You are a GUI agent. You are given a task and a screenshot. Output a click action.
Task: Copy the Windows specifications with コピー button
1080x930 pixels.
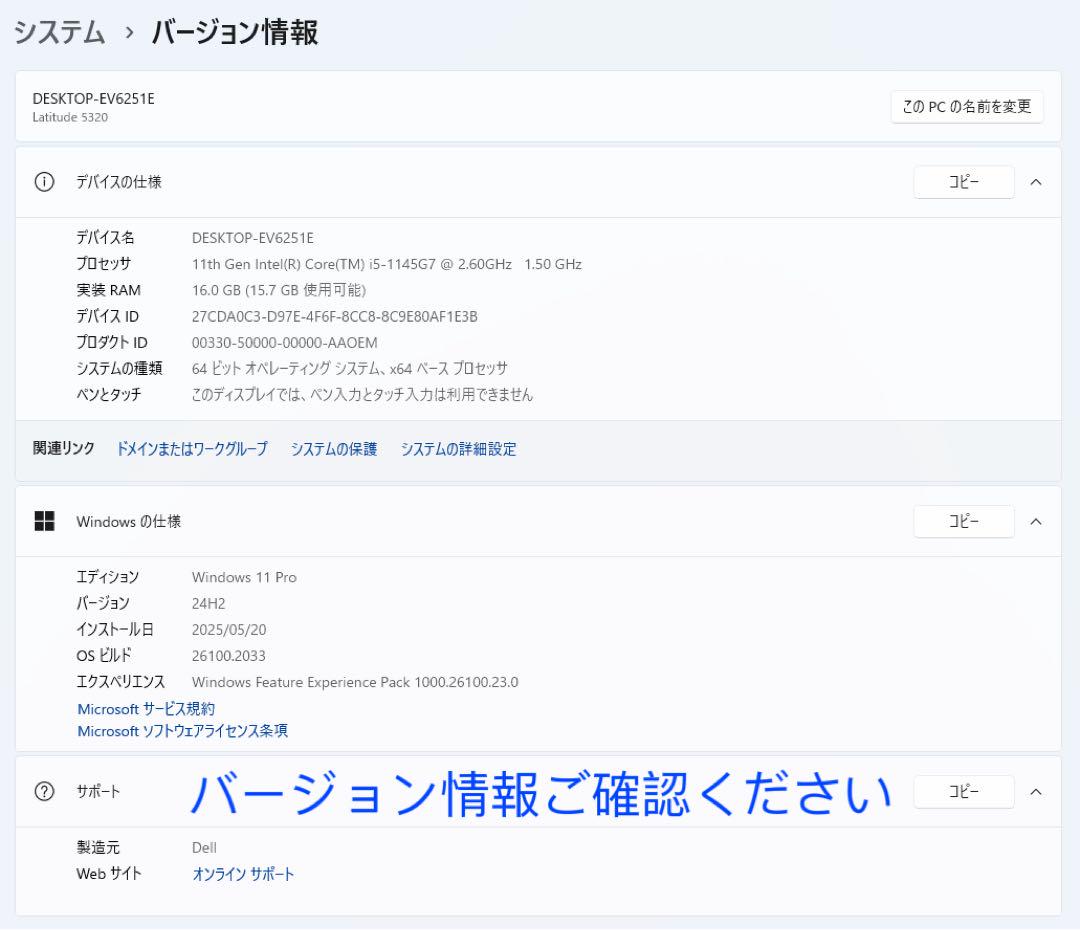coord(964,521)
